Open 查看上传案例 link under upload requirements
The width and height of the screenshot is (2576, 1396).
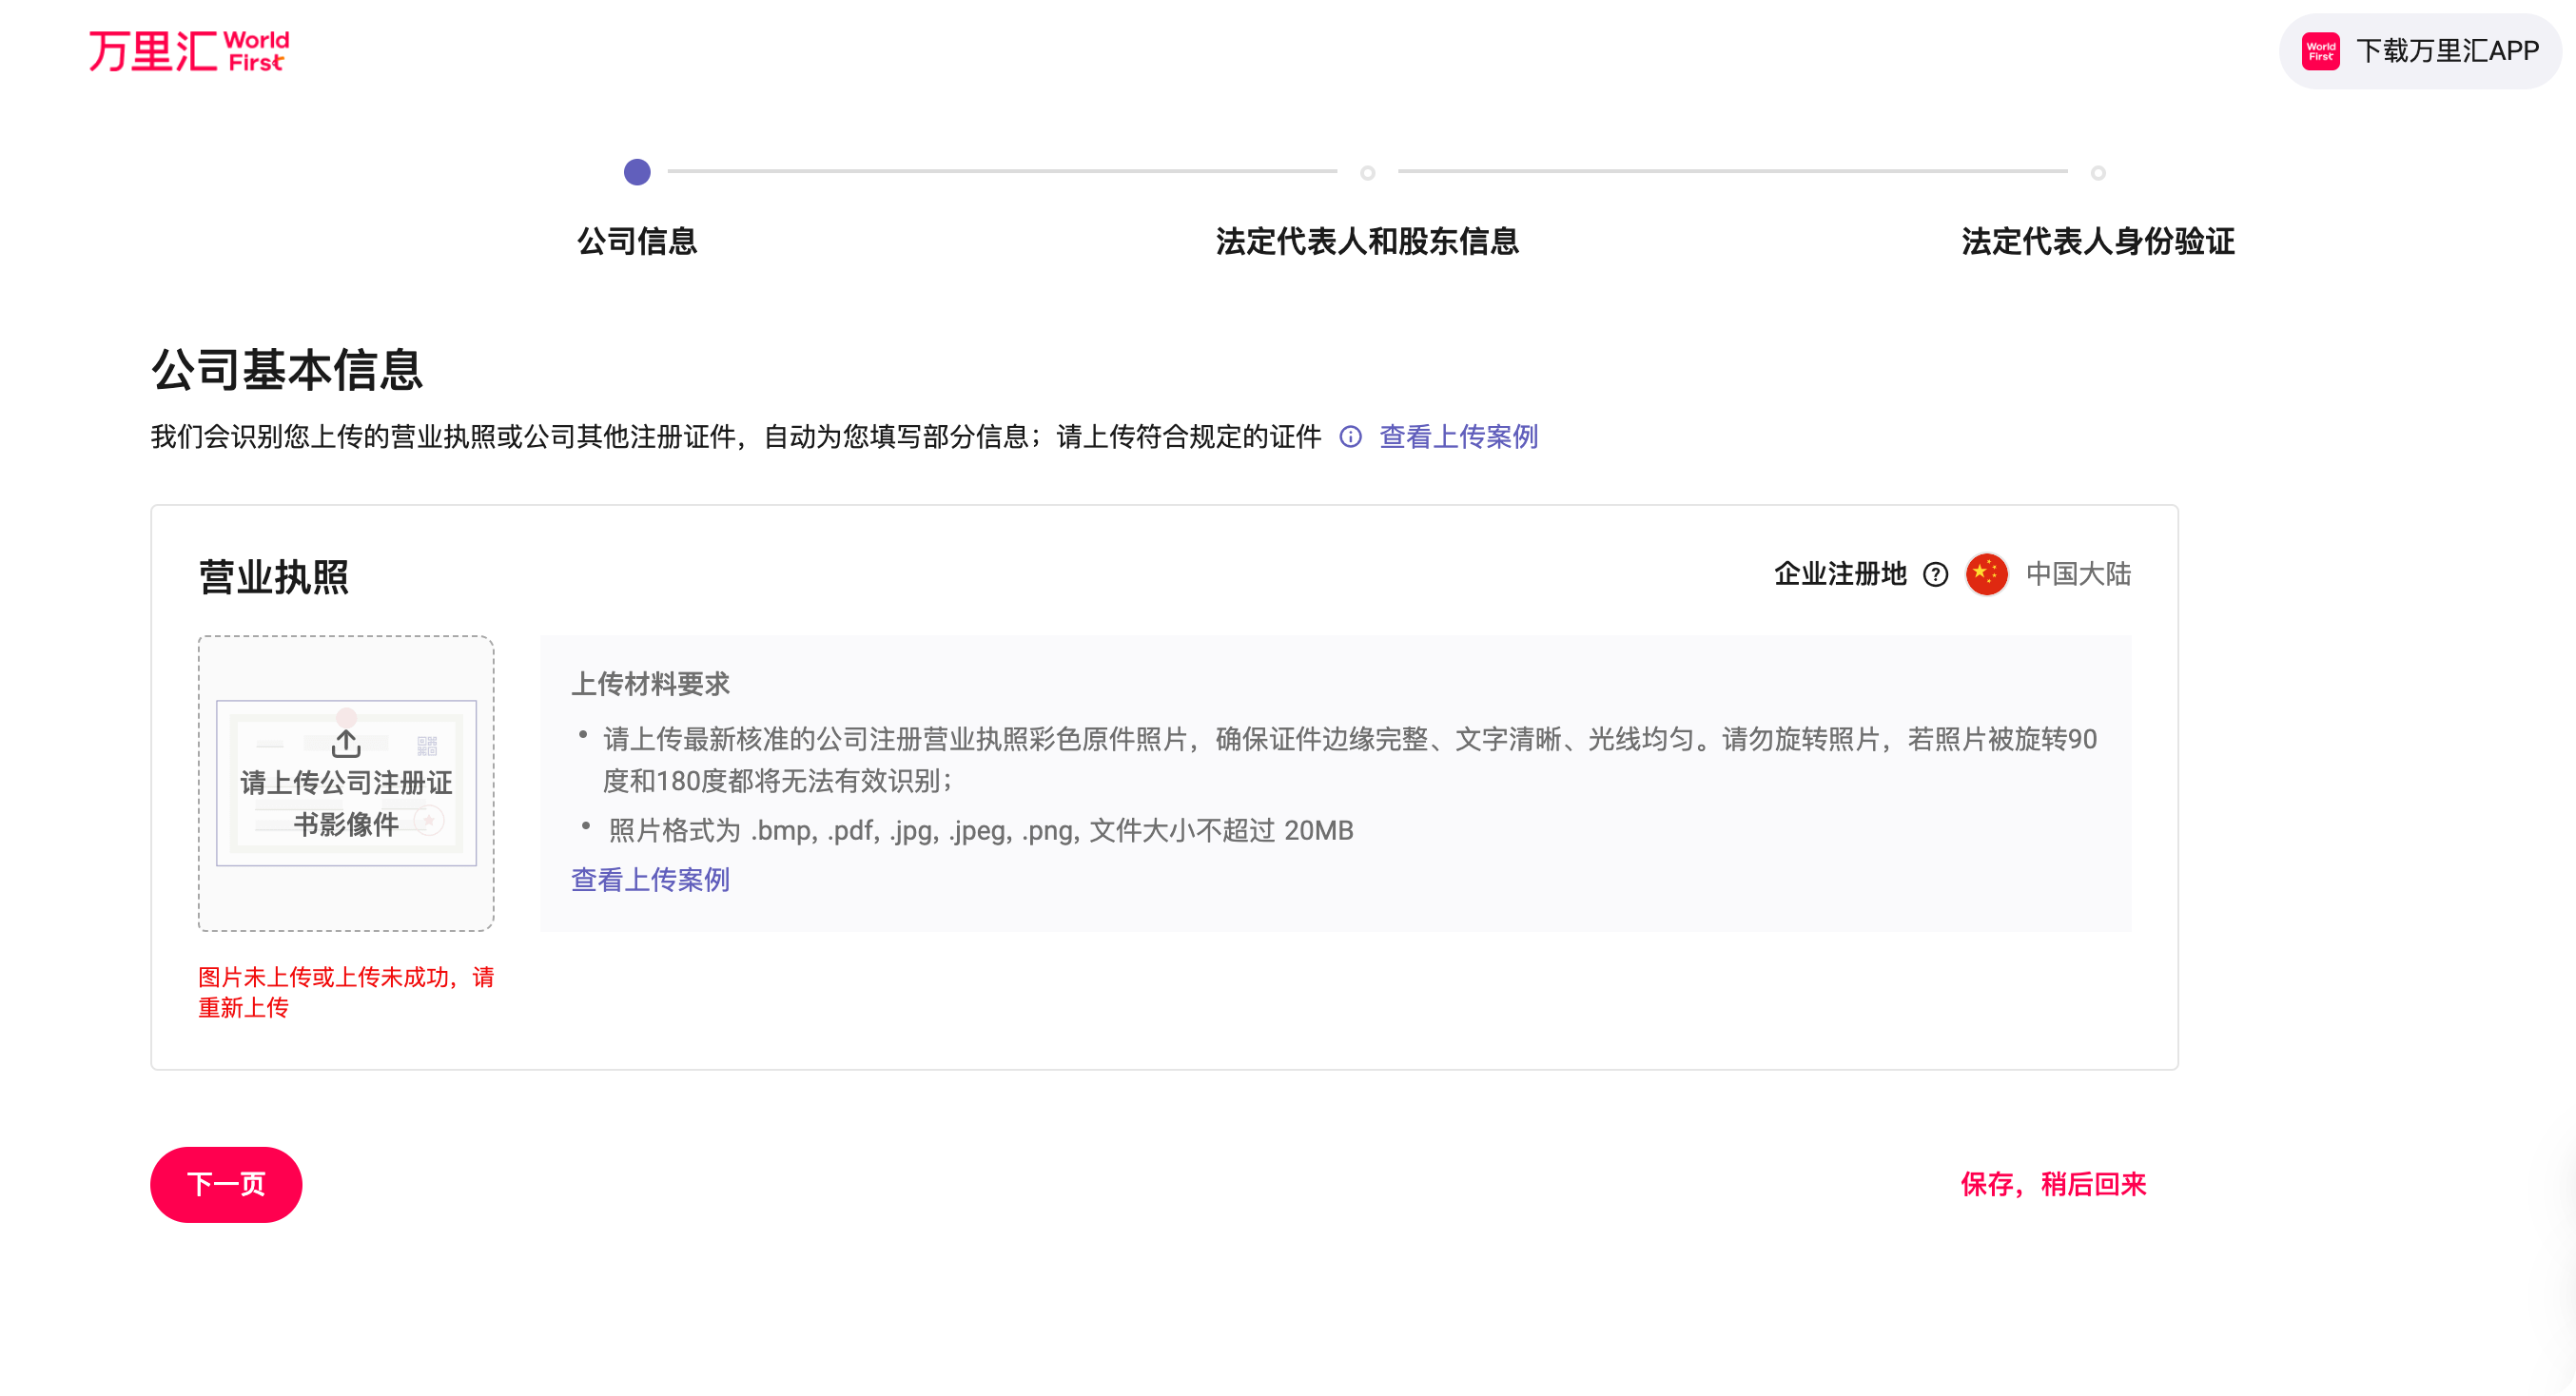(650, 880)
